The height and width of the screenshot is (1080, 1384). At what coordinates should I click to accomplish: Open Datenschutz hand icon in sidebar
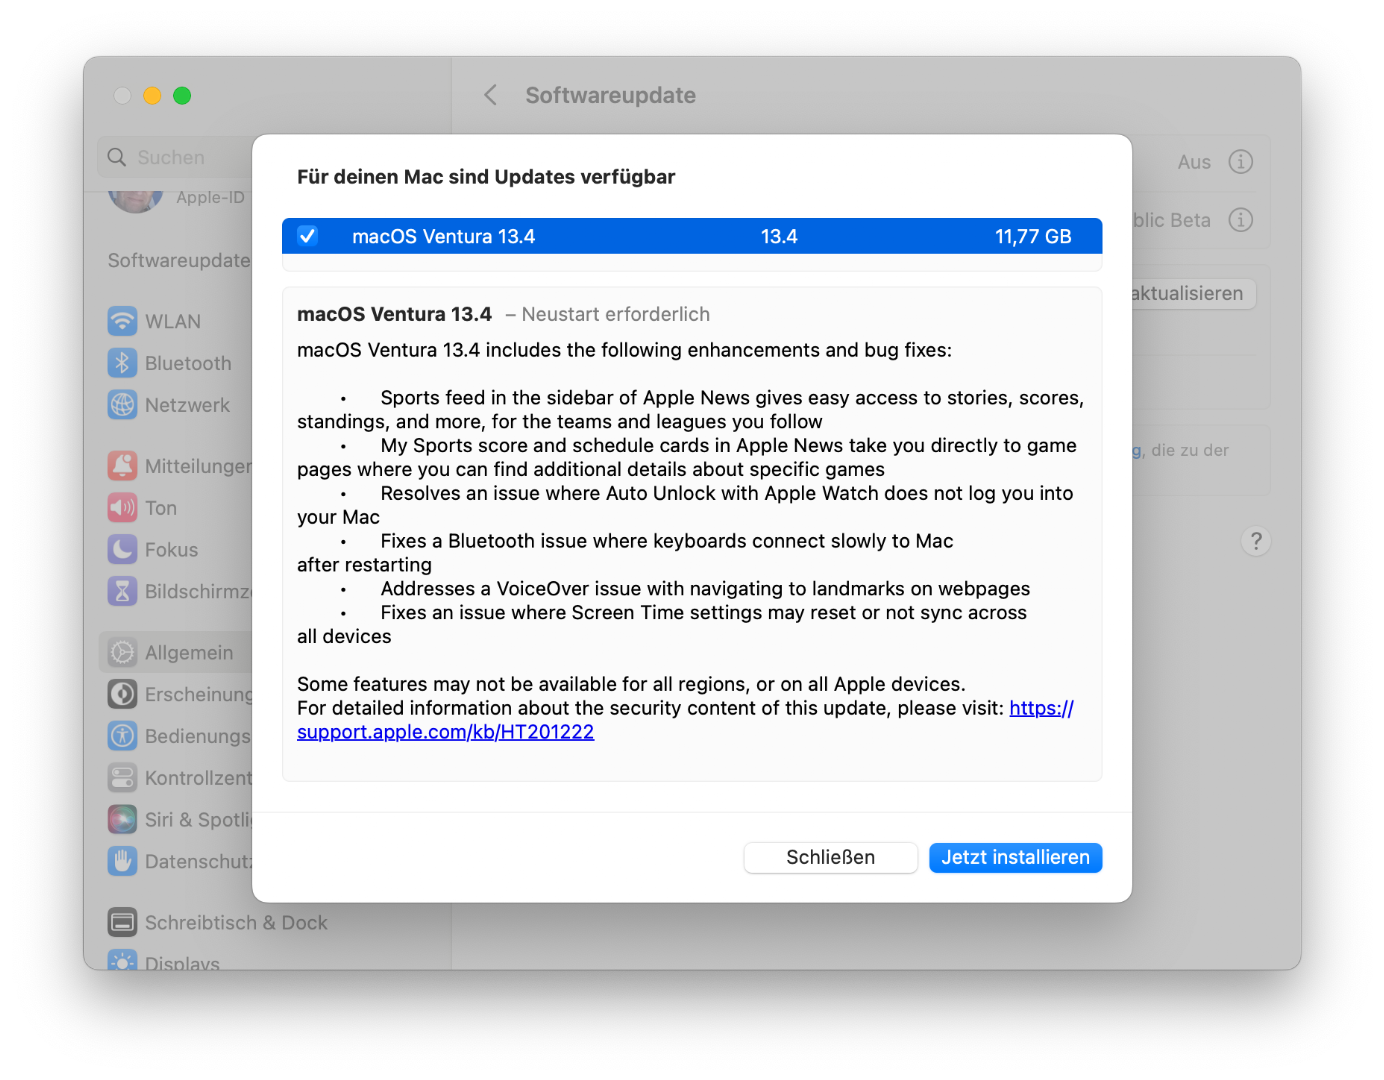pos(122,861)
